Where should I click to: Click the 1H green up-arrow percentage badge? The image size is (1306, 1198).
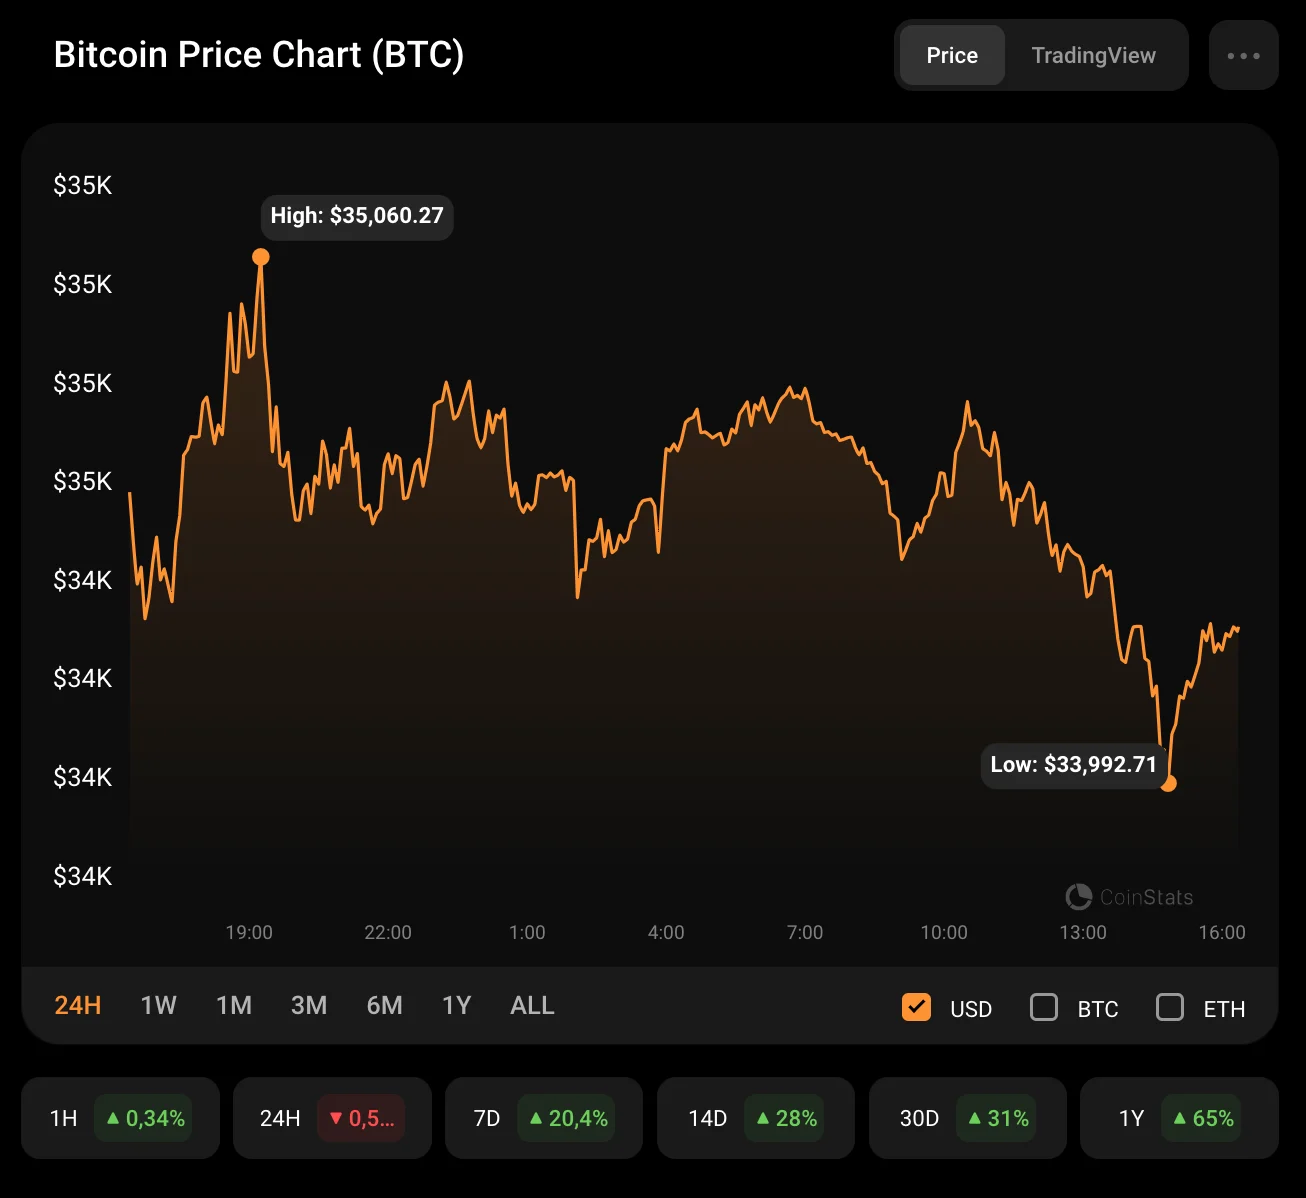point(146,1118)
